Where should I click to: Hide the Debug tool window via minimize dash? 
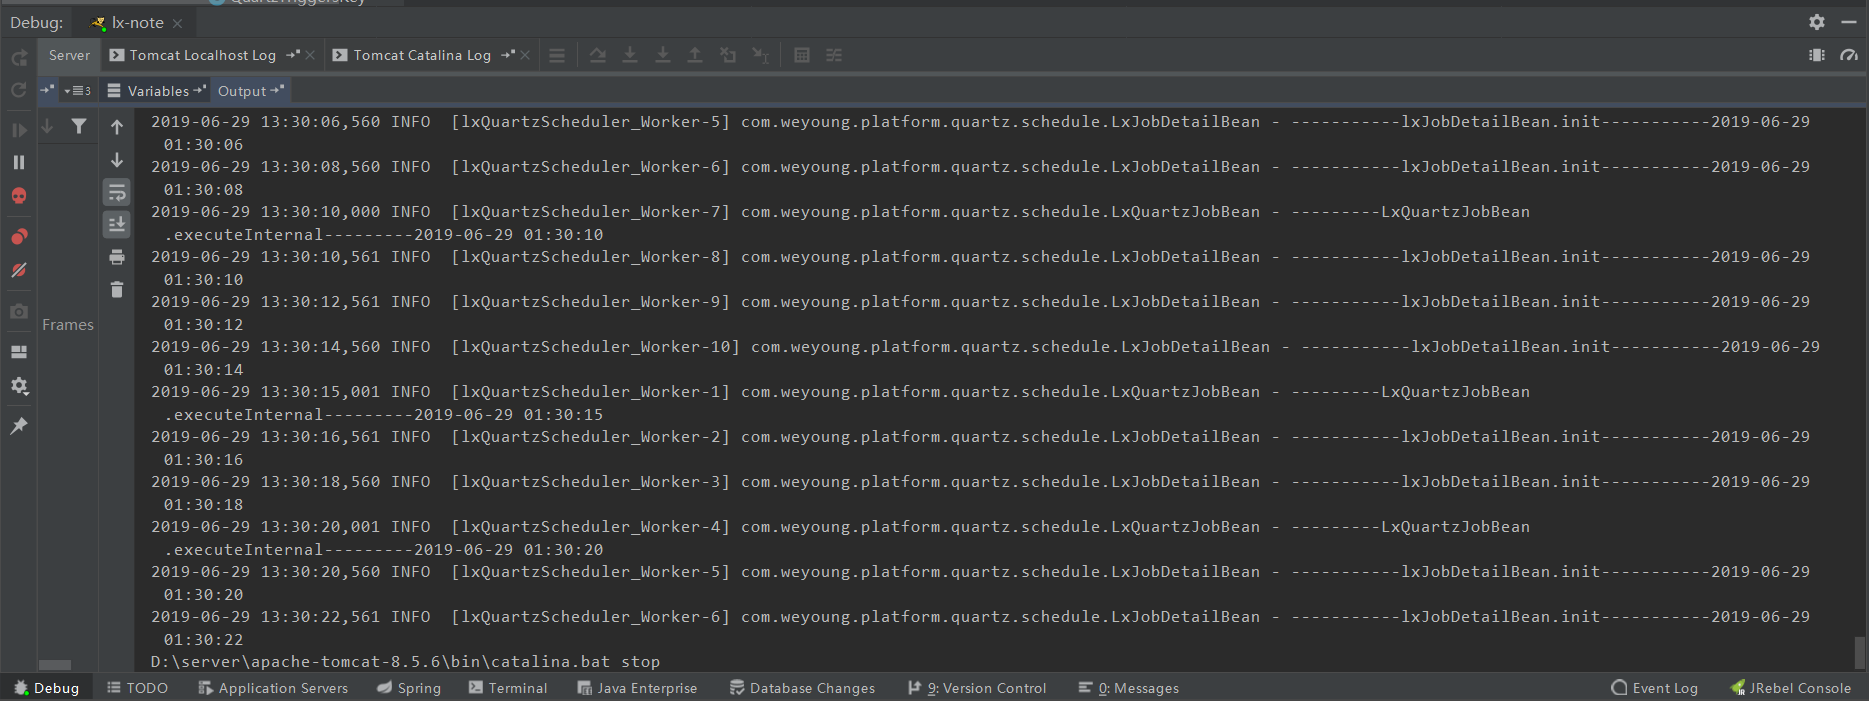tap(1849, 22)
